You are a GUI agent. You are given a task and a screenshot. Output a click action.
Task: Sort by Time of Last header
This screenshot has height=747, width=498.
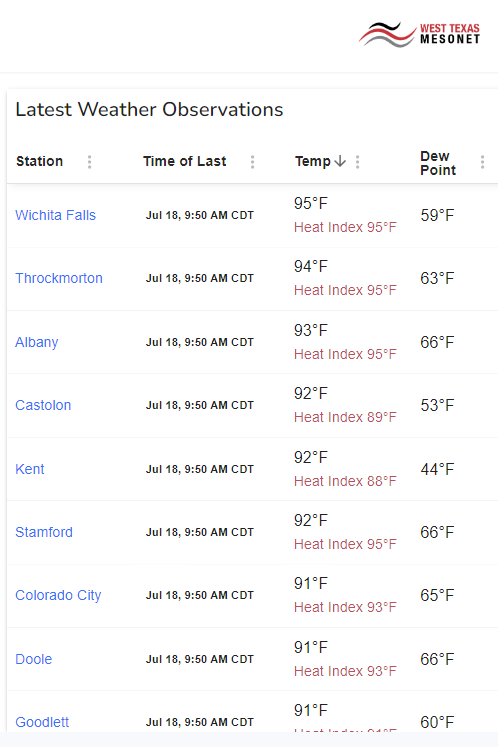(184, 162)
